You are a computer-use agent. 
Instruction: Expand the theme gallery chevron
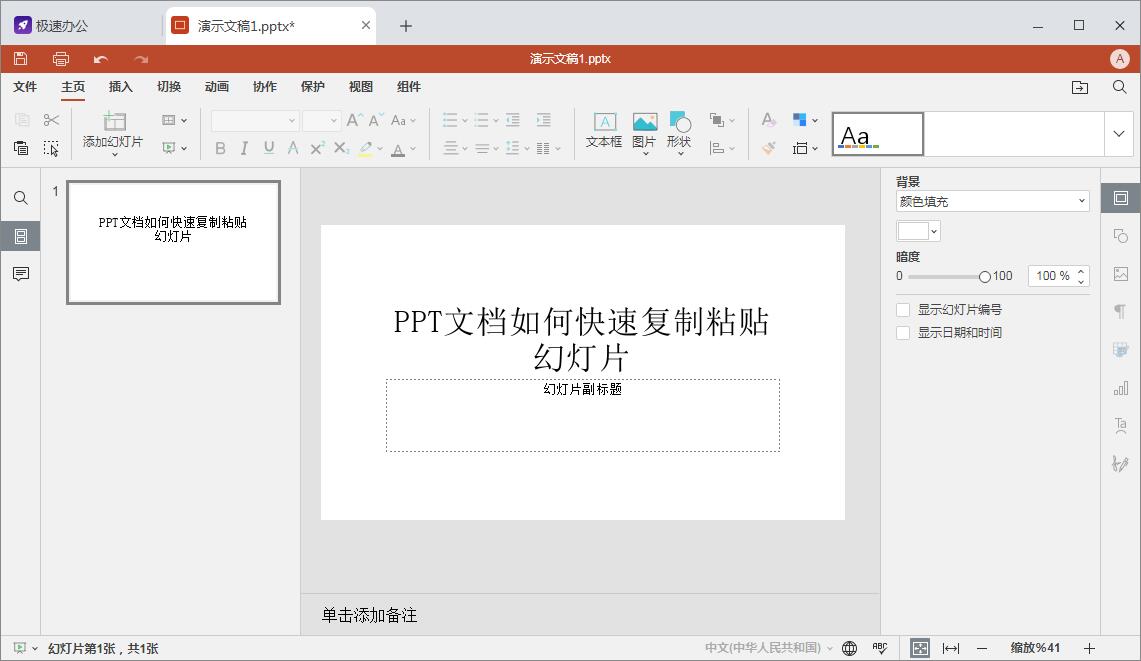click(1118, 134)
